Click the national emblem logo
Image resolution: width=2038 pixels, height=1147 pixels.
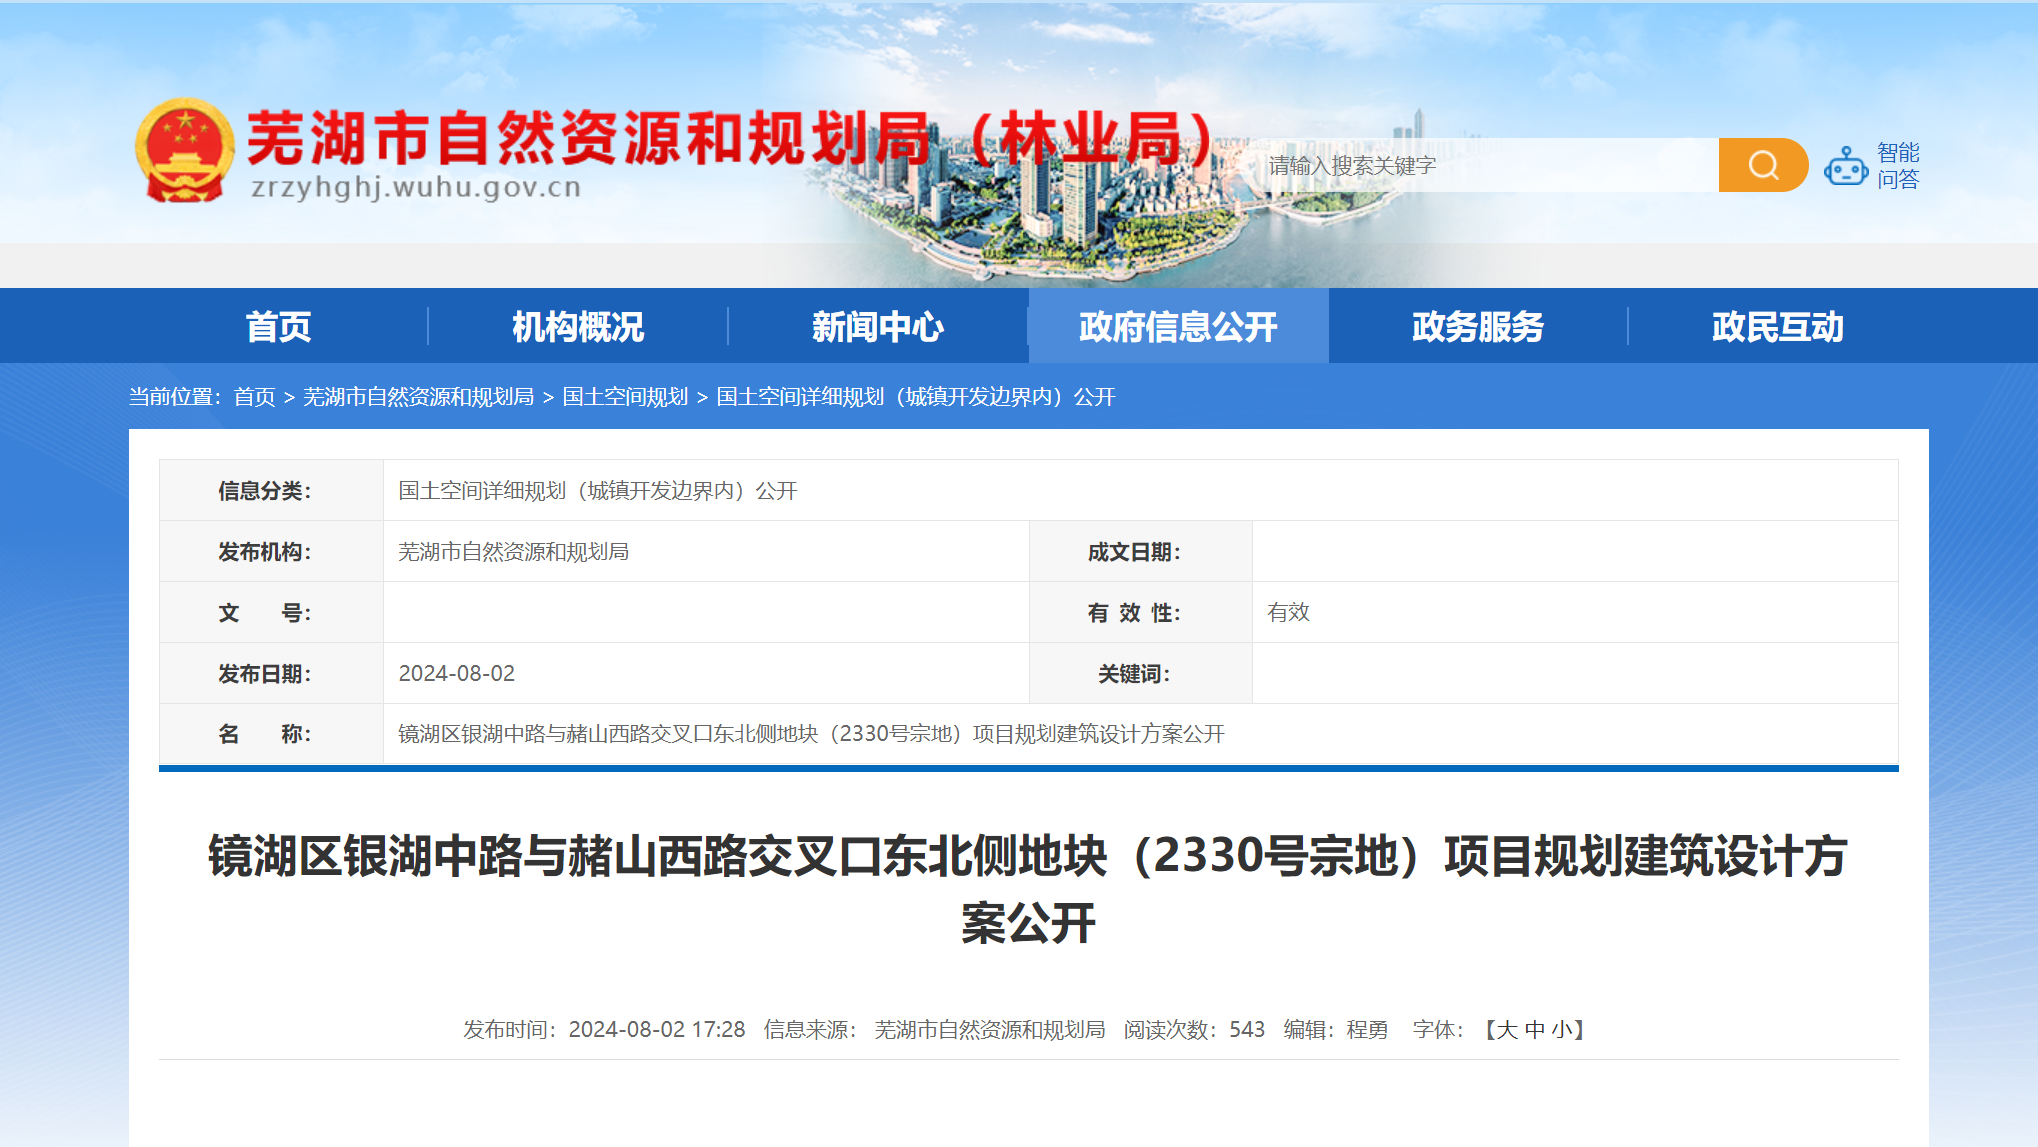click(185, 150)
